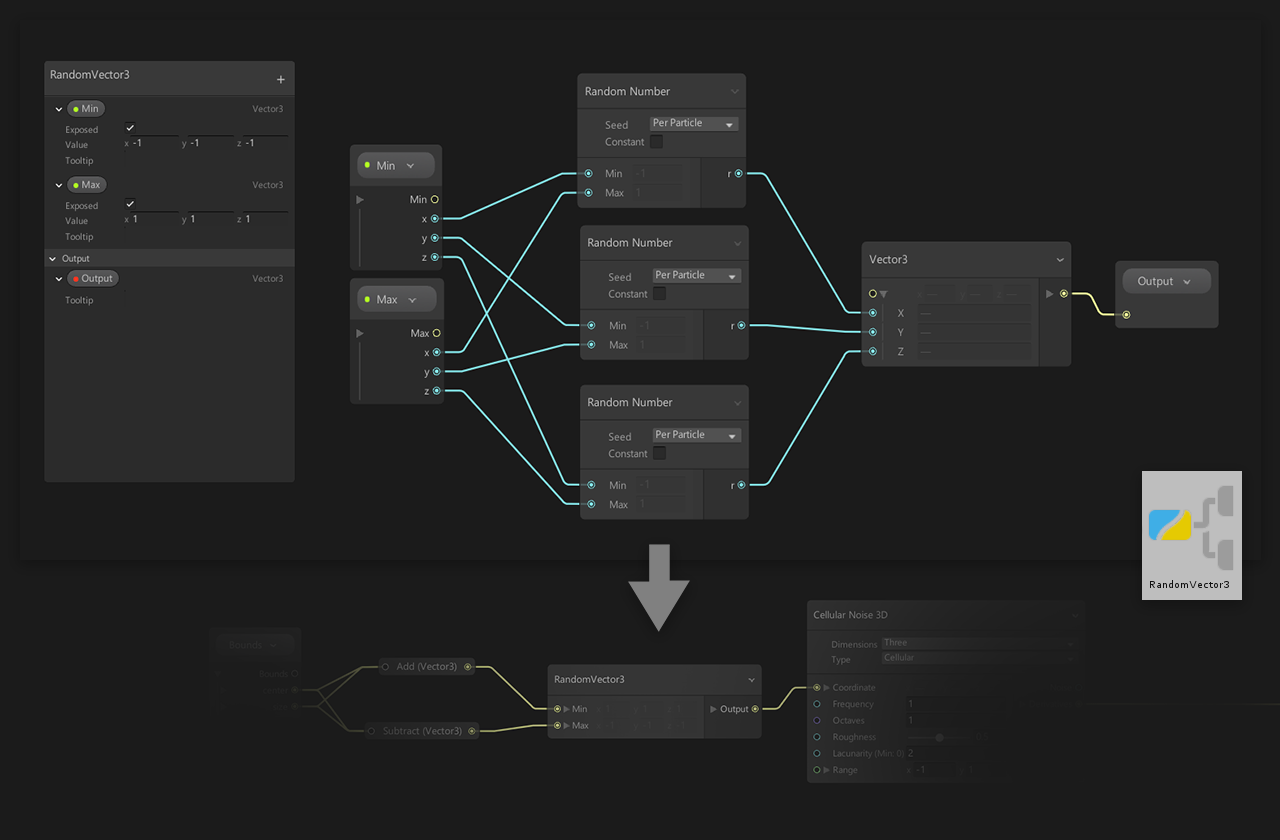Click the X input port on the Vector3 node

click(872, 312)
